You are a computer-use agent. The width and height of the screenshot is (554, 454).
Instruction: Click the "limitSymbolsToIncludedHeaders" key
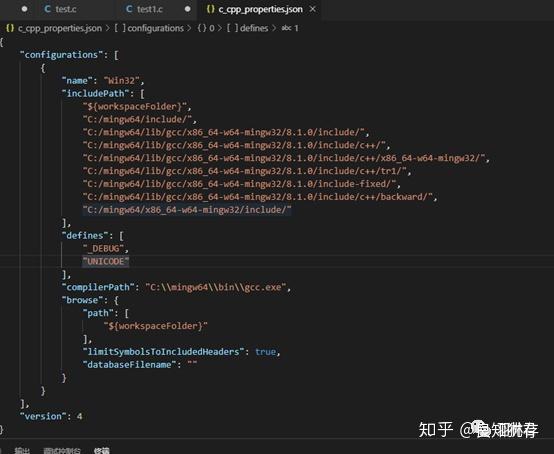coord(163,352)
